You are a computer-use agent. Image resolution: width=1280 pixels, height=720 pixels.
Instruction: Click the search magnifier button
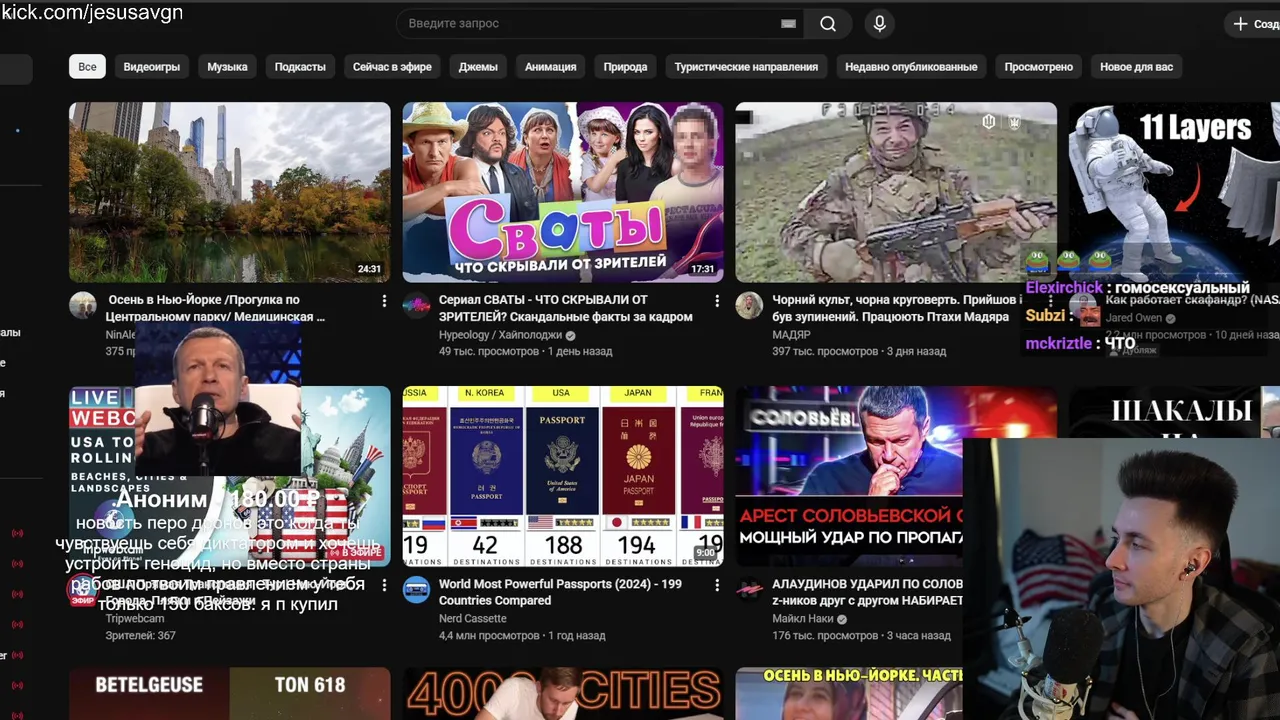[x=828, y=24]
